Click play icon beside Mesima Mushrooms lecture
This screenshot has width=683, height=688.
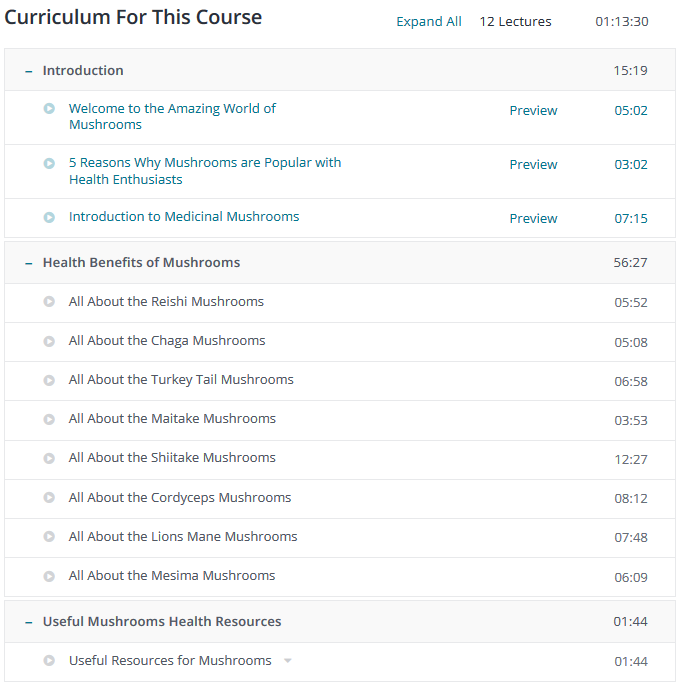(x=49, y=576)
